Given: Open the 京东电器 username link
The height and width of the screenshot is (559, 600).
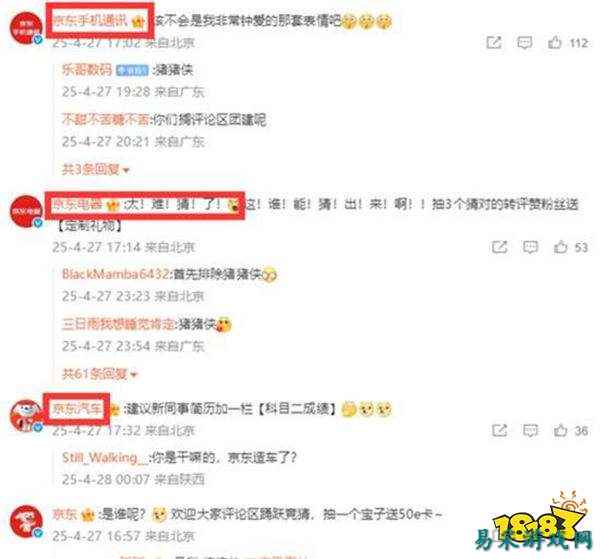Looking at the screenshot, I should pyautogui.click(x=77, y=204).
